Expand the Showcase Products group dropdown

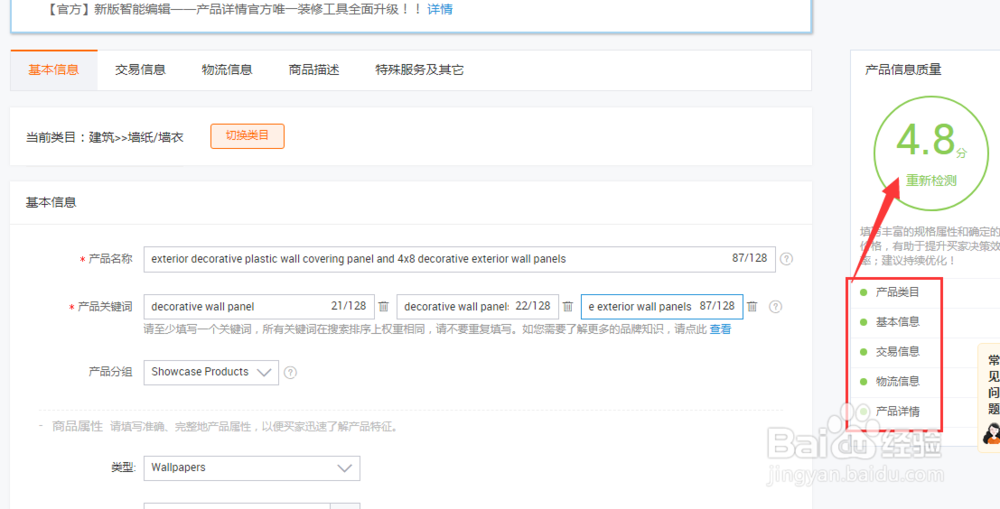point(211,373)
